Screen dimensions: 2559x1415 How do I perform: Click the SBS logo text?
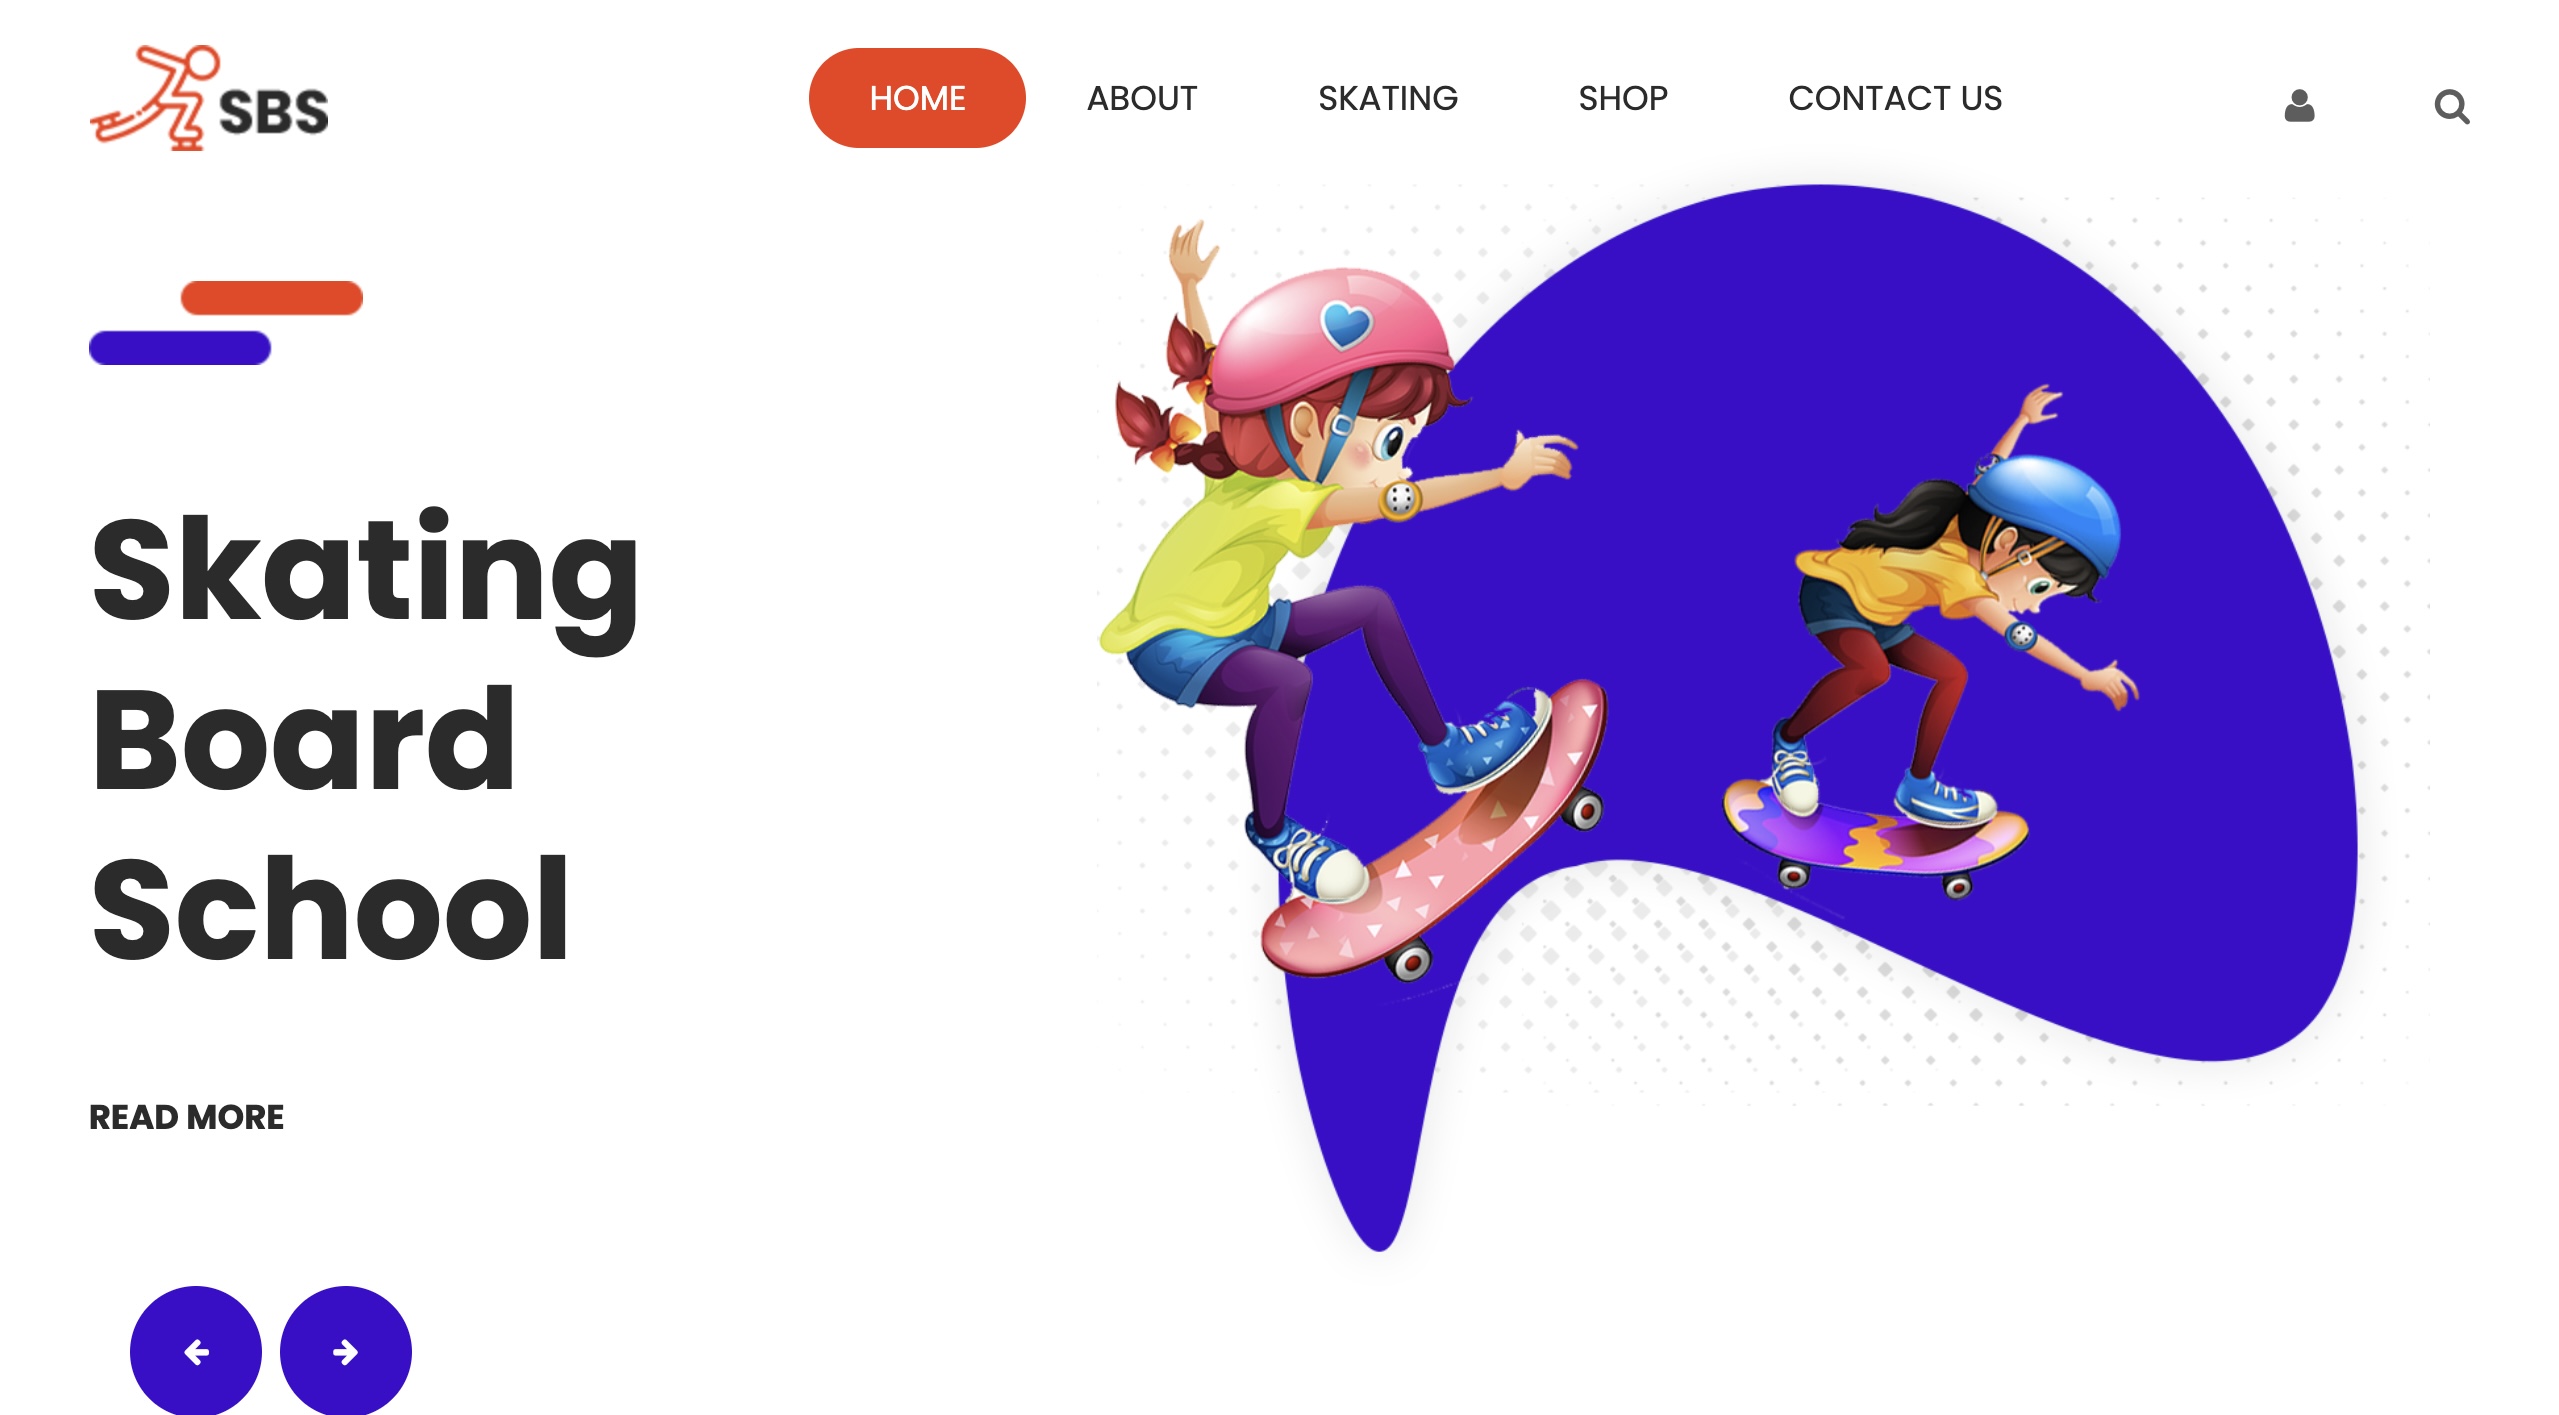coord(273,111)
